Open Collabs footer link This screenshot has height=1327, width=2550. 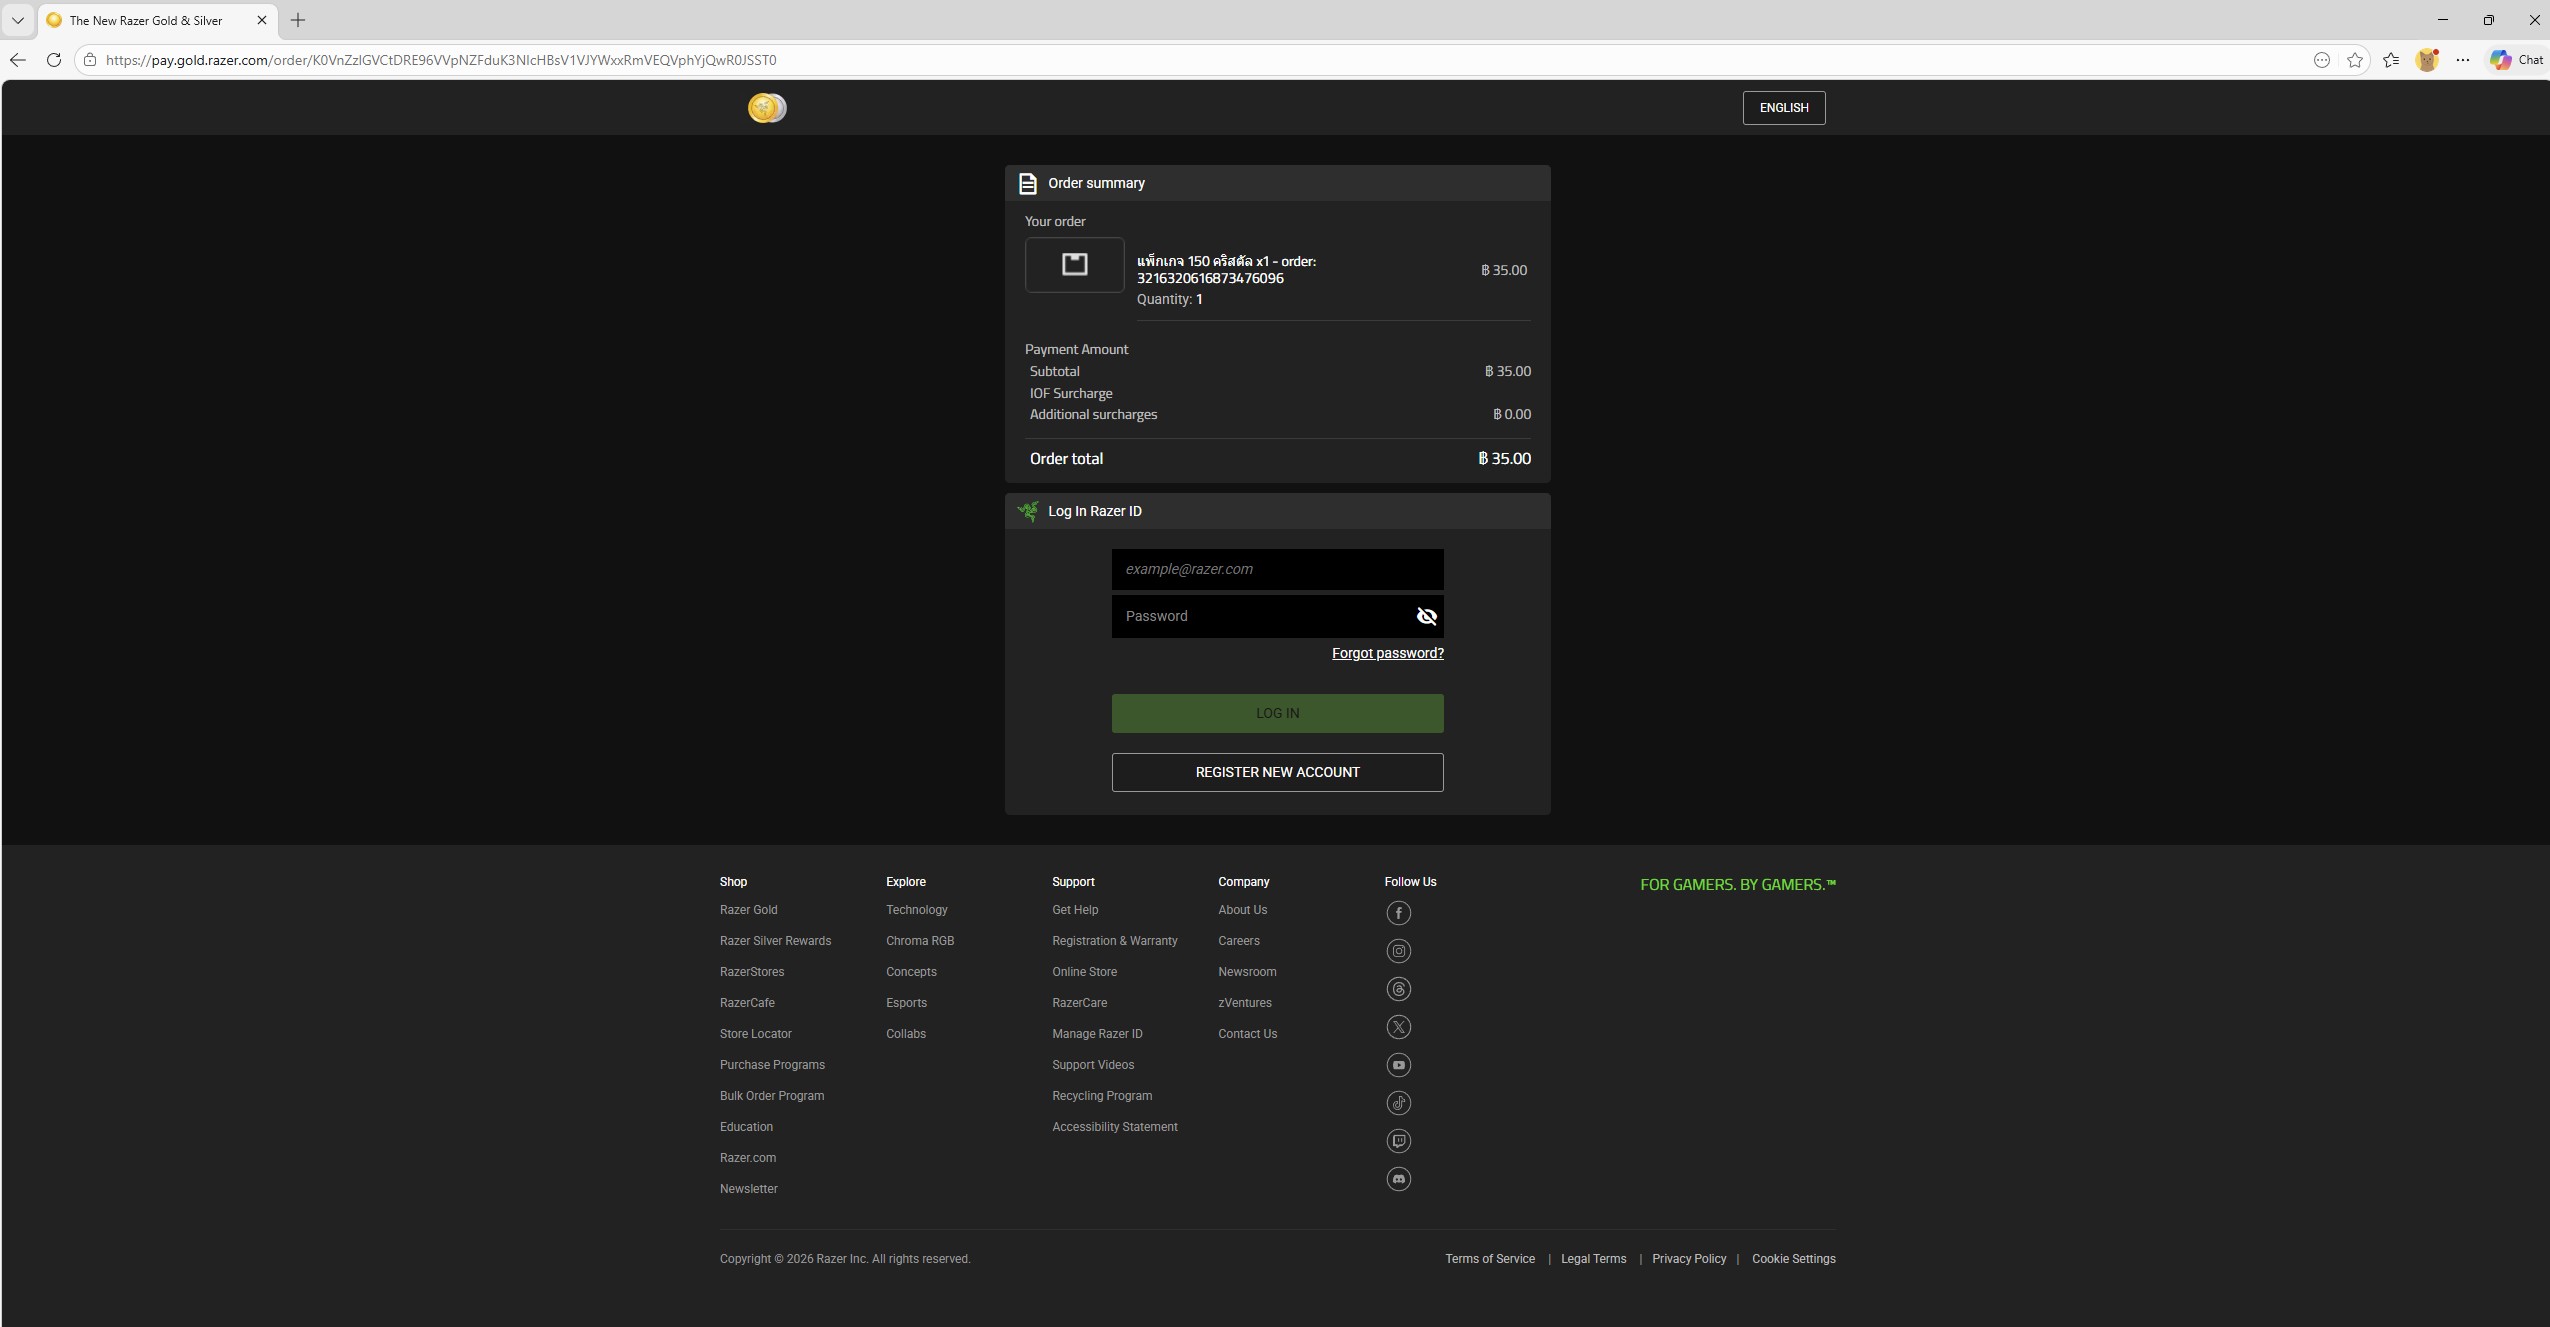click(x=906, y=1034)
